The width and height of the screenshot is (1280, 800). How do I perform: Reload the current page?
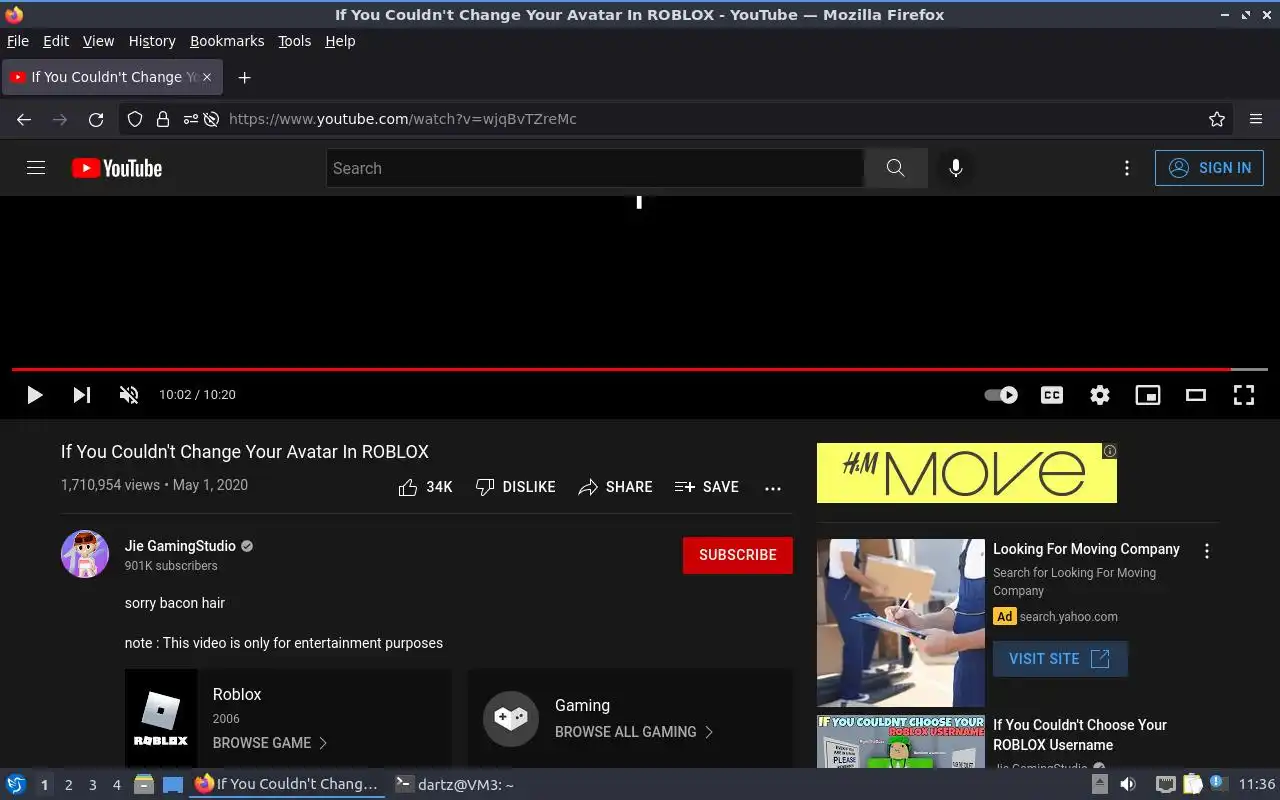click(96, 119)
